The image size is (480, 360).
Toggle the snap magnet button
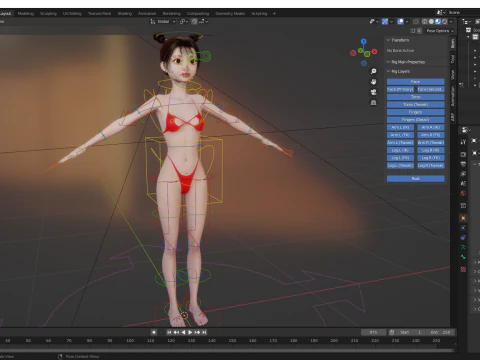tap(194, 21)
